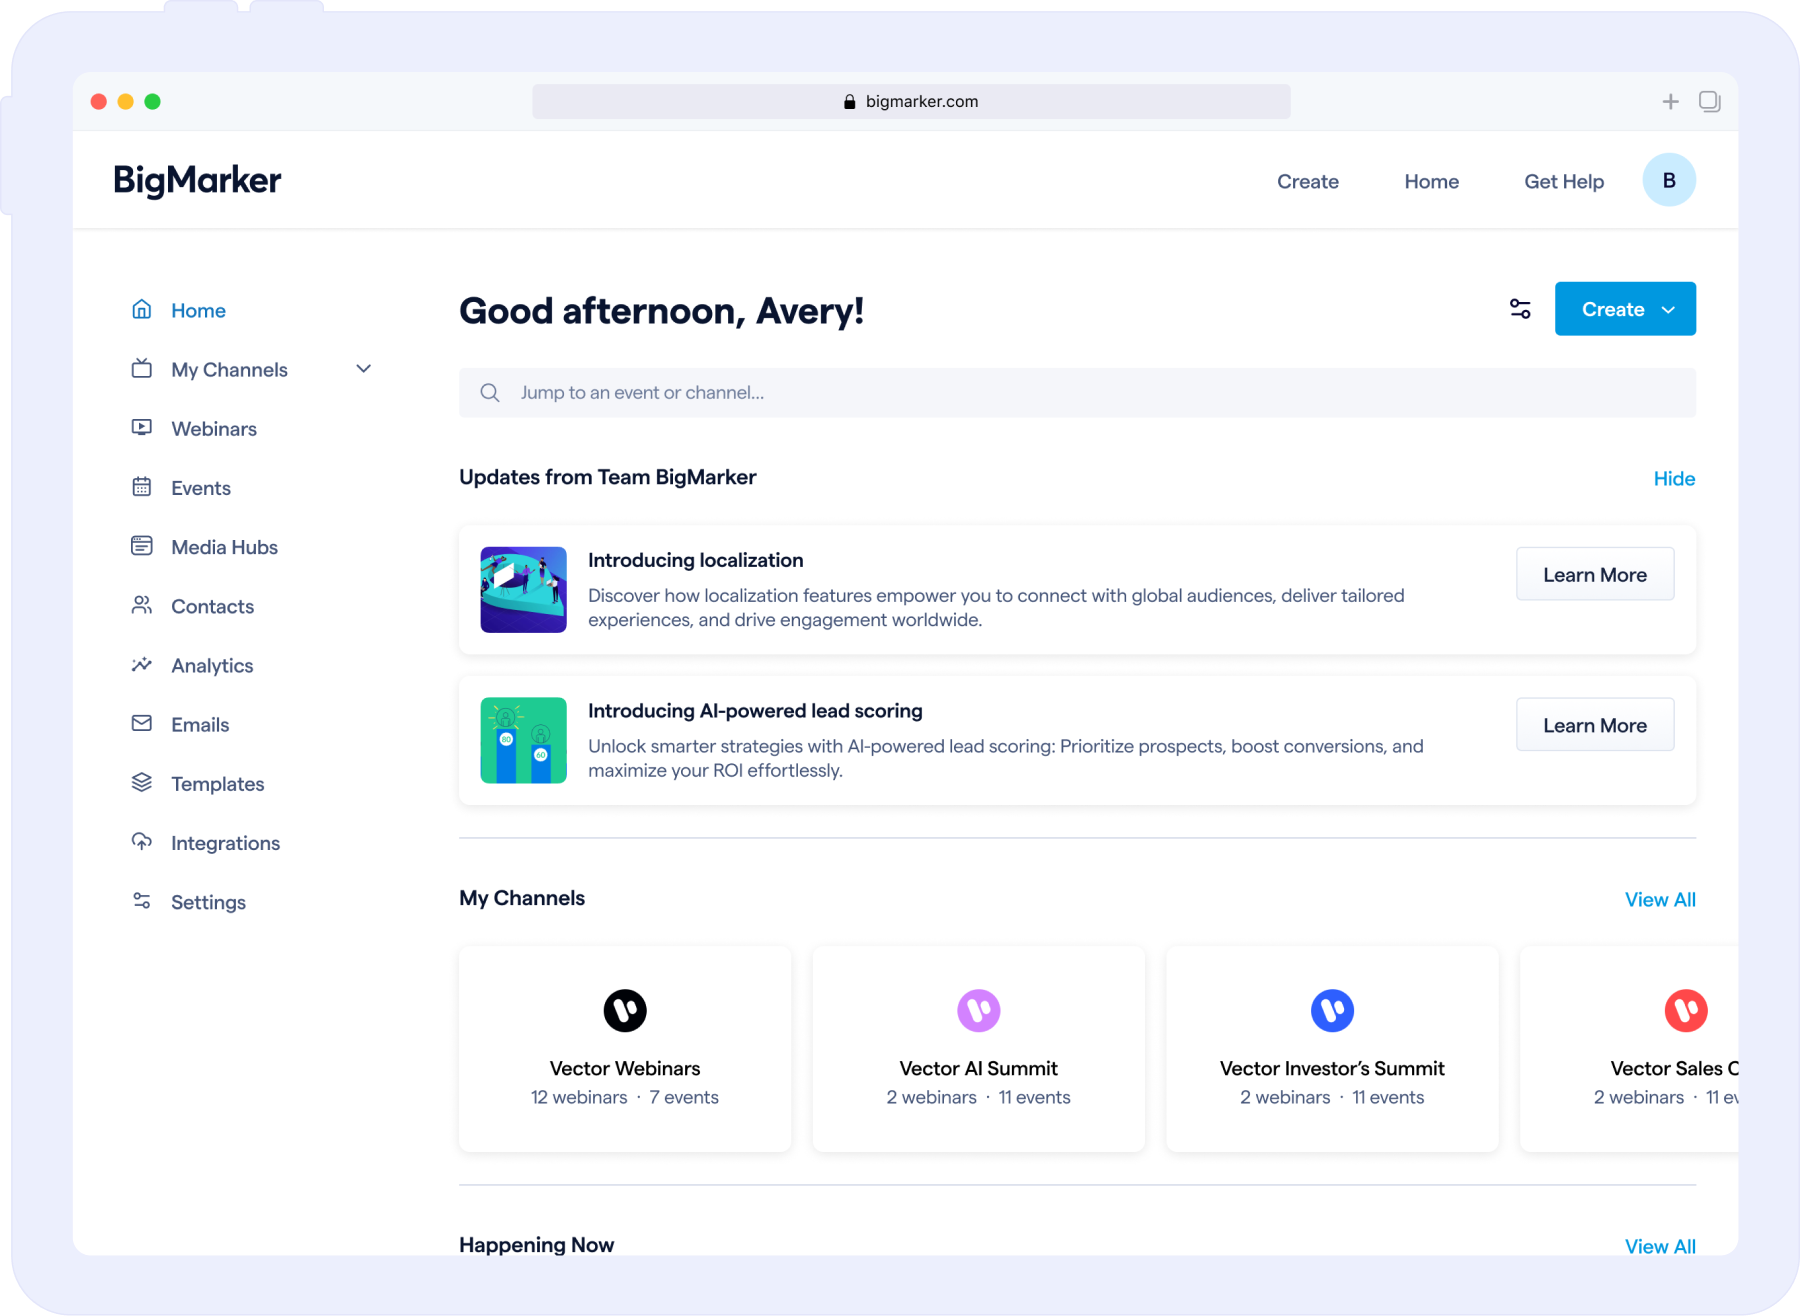
Task: Click the Home house icon in sidebar
Action: point(142,310)
